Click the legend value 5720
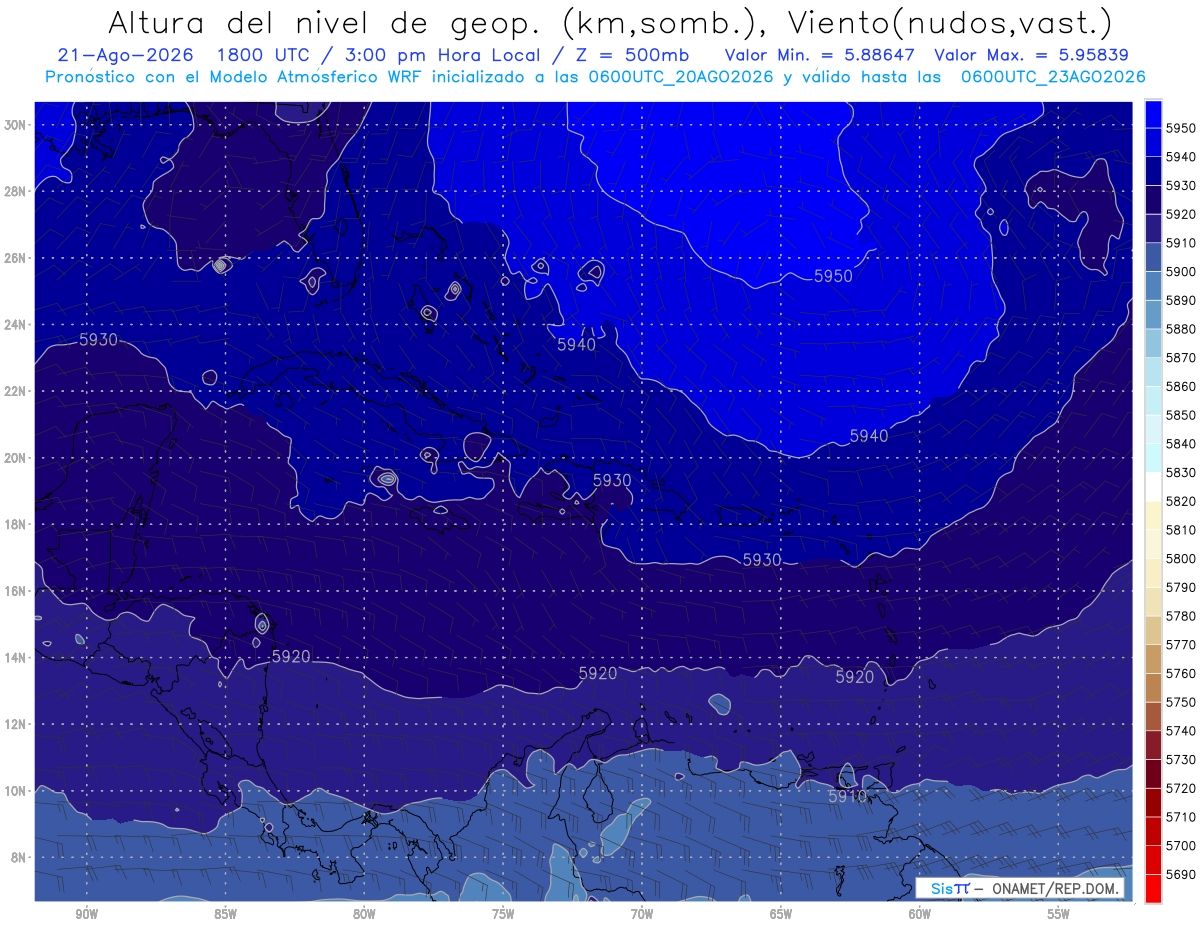This screenshot has height=927, width=1200. tap(1181, 788)
